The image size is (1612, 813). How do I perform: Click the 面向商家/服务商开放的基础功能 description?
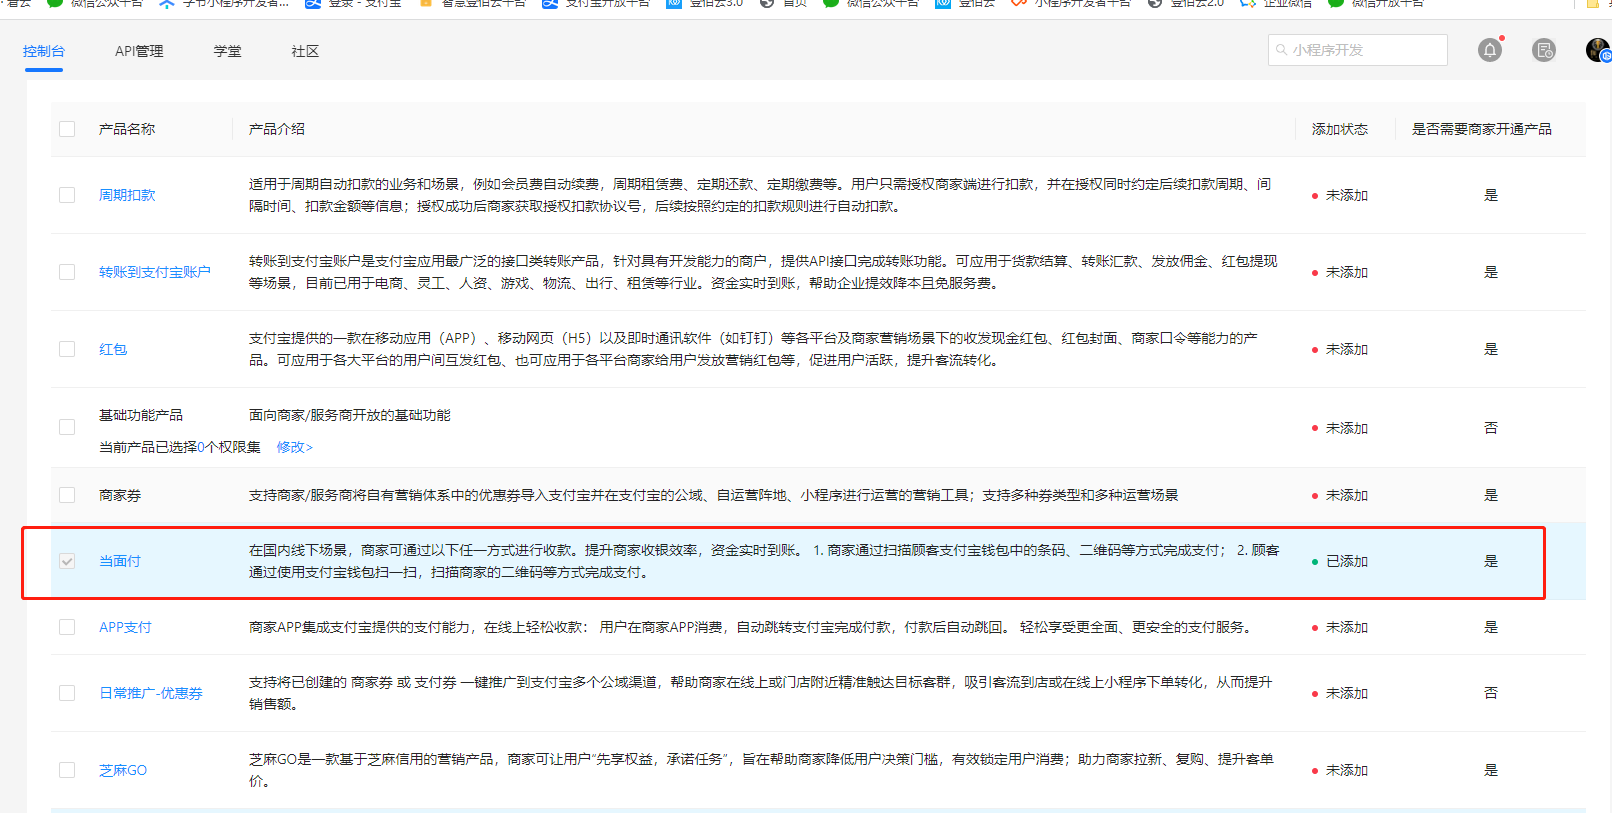click(x=350, y=415)
